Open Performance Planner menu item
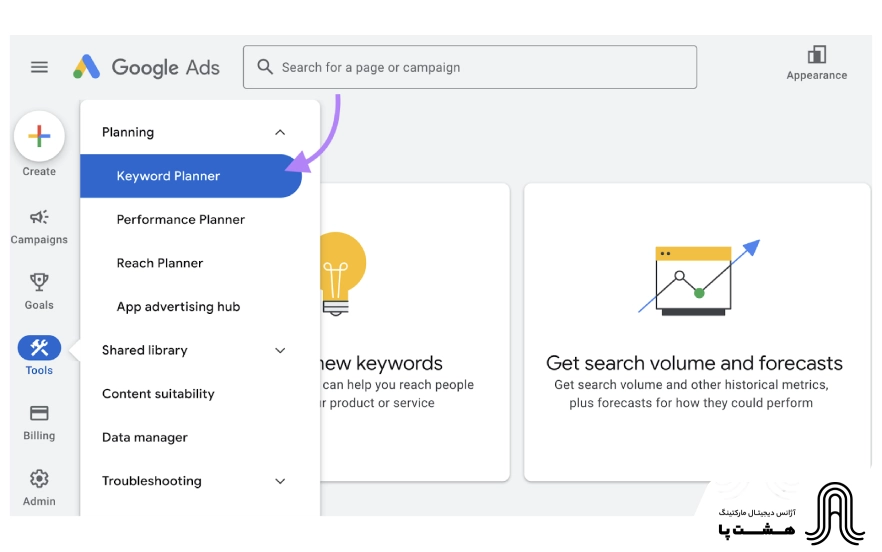Screen dimensions: 882x552 pyautogui.click(x=180, y=219)
